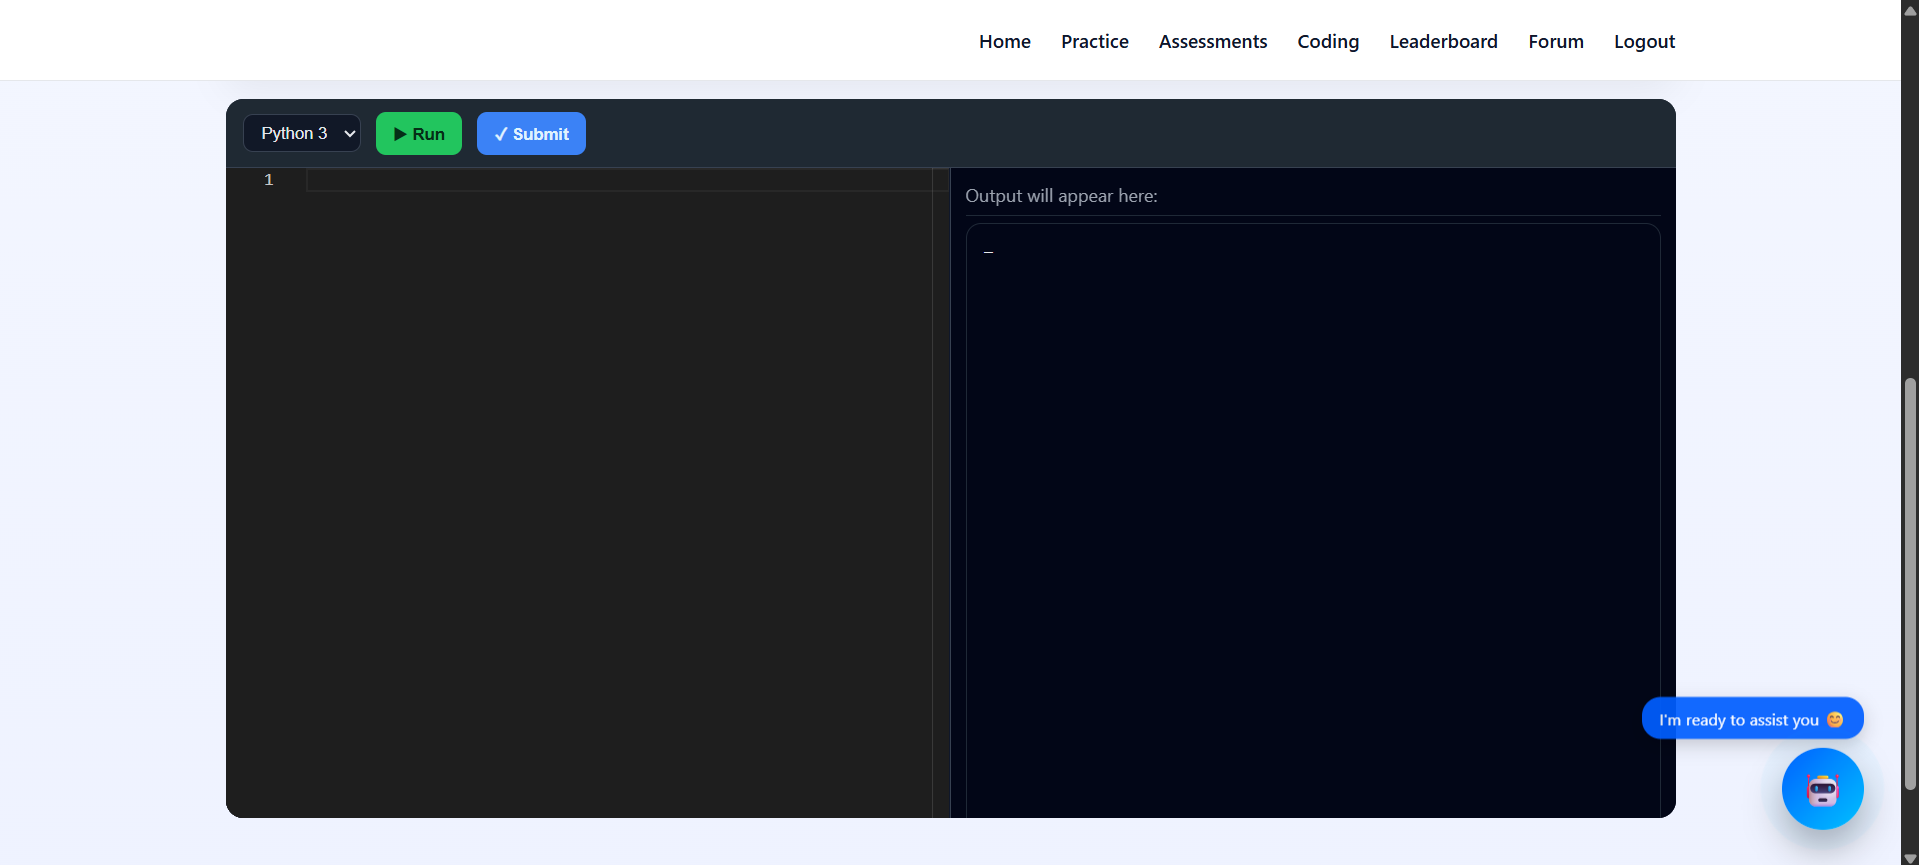View the Leaderboard

coord(1443,42)
